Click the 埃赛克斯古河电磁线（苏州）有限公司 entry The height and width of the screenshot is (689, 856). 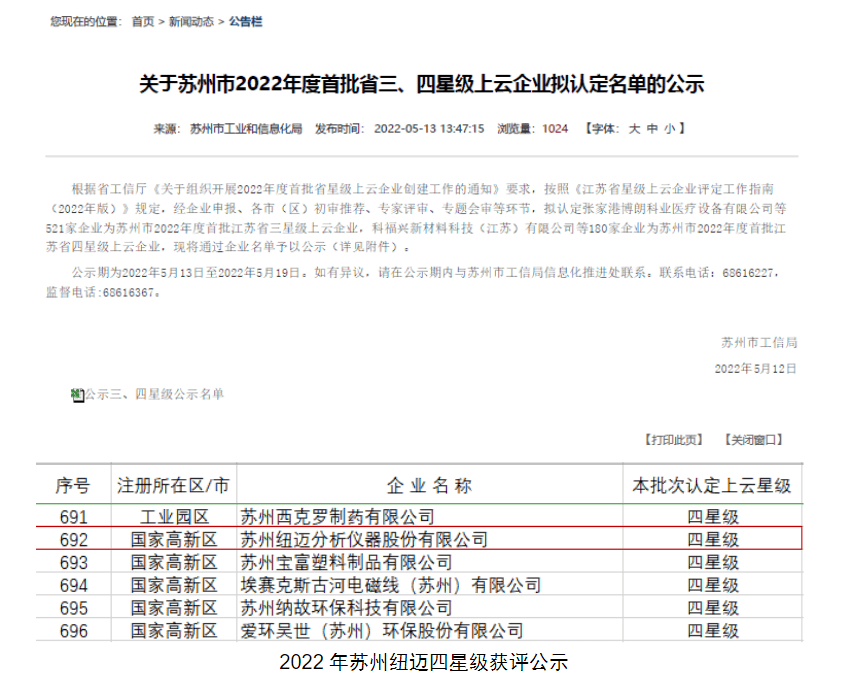[390, 585]
